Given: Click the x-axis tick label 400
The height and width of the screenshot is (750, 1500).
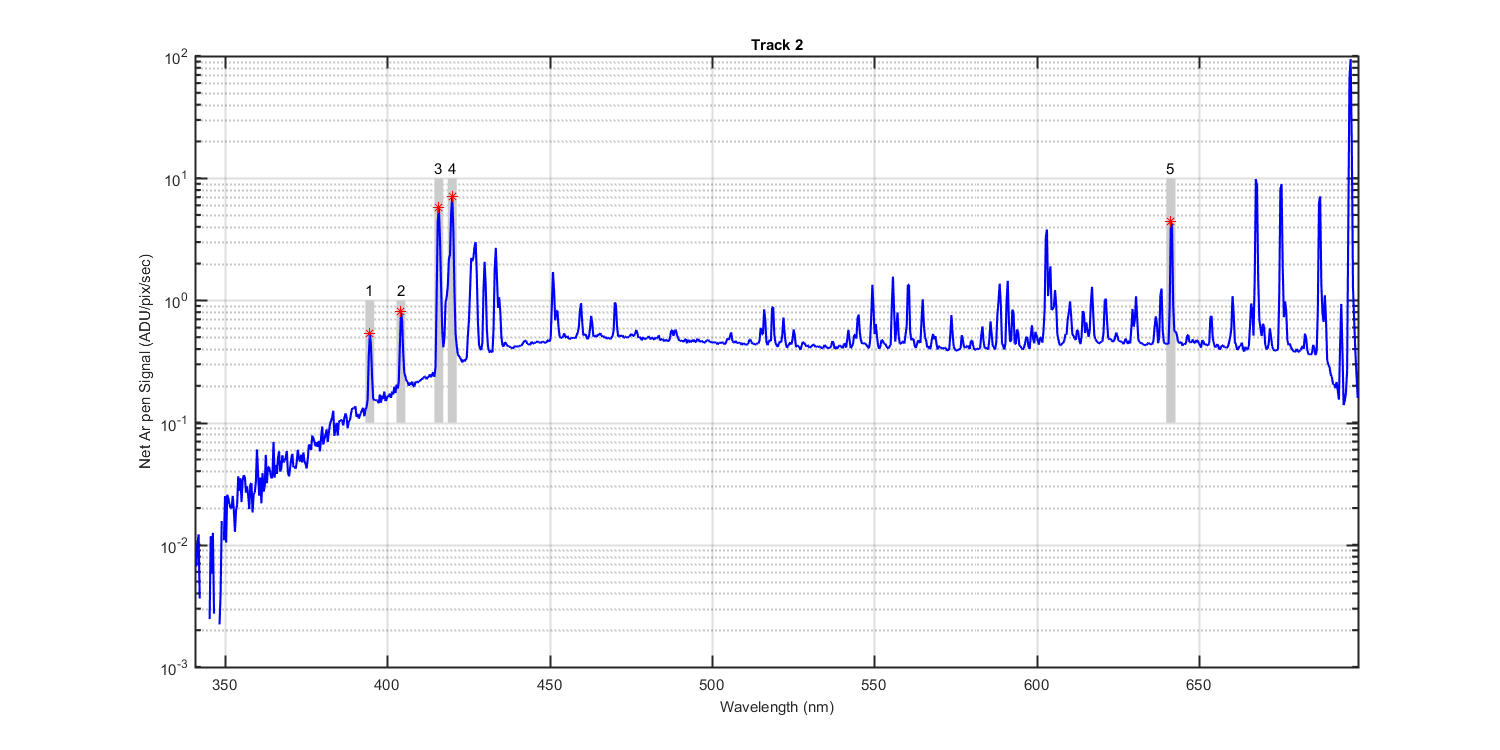Looking at the screenshot, I should (x=387, y=685).
